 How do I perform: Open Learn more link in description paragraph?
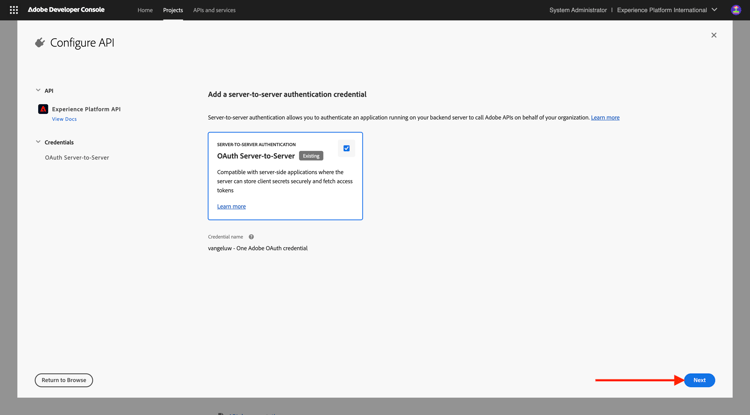click(605, 118)
